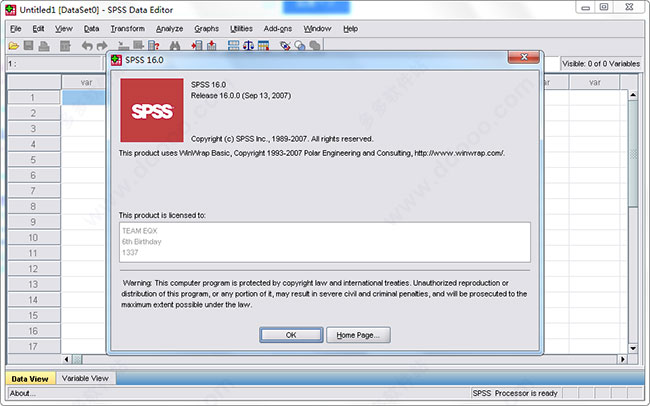Click the Go to Variable toolbar icon

click(138, 46)
